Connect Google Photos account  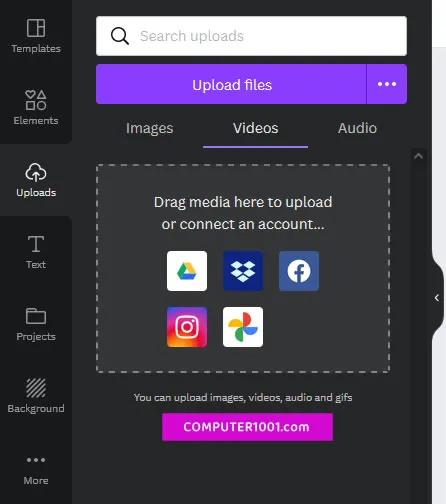(243, 327)
